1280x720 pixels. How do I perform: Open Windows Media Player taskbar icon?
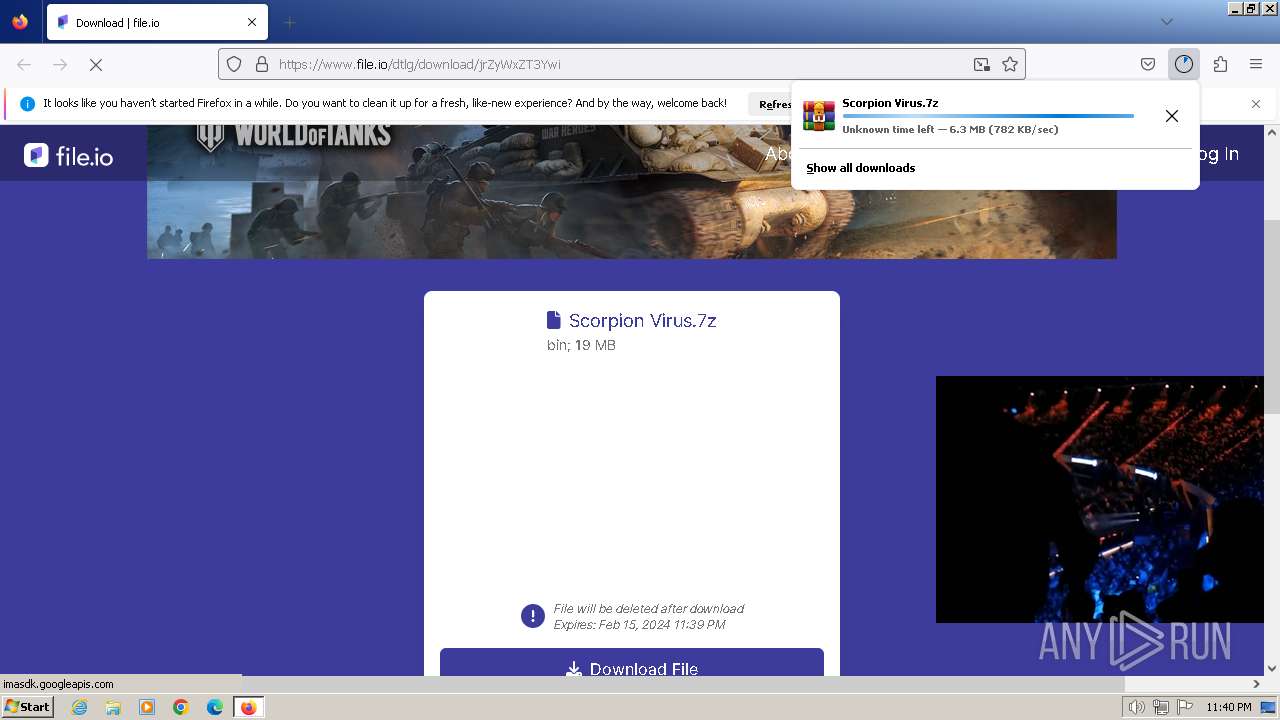147,707
